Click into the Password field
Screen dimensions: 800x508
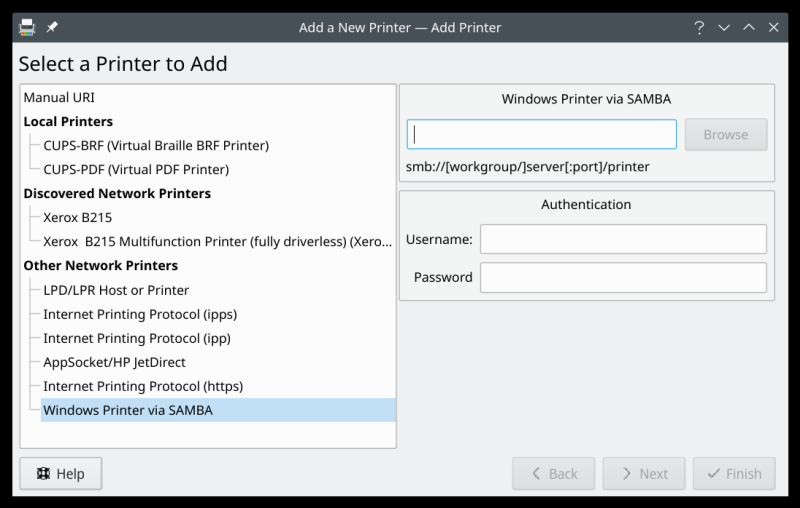coord(622,277)
